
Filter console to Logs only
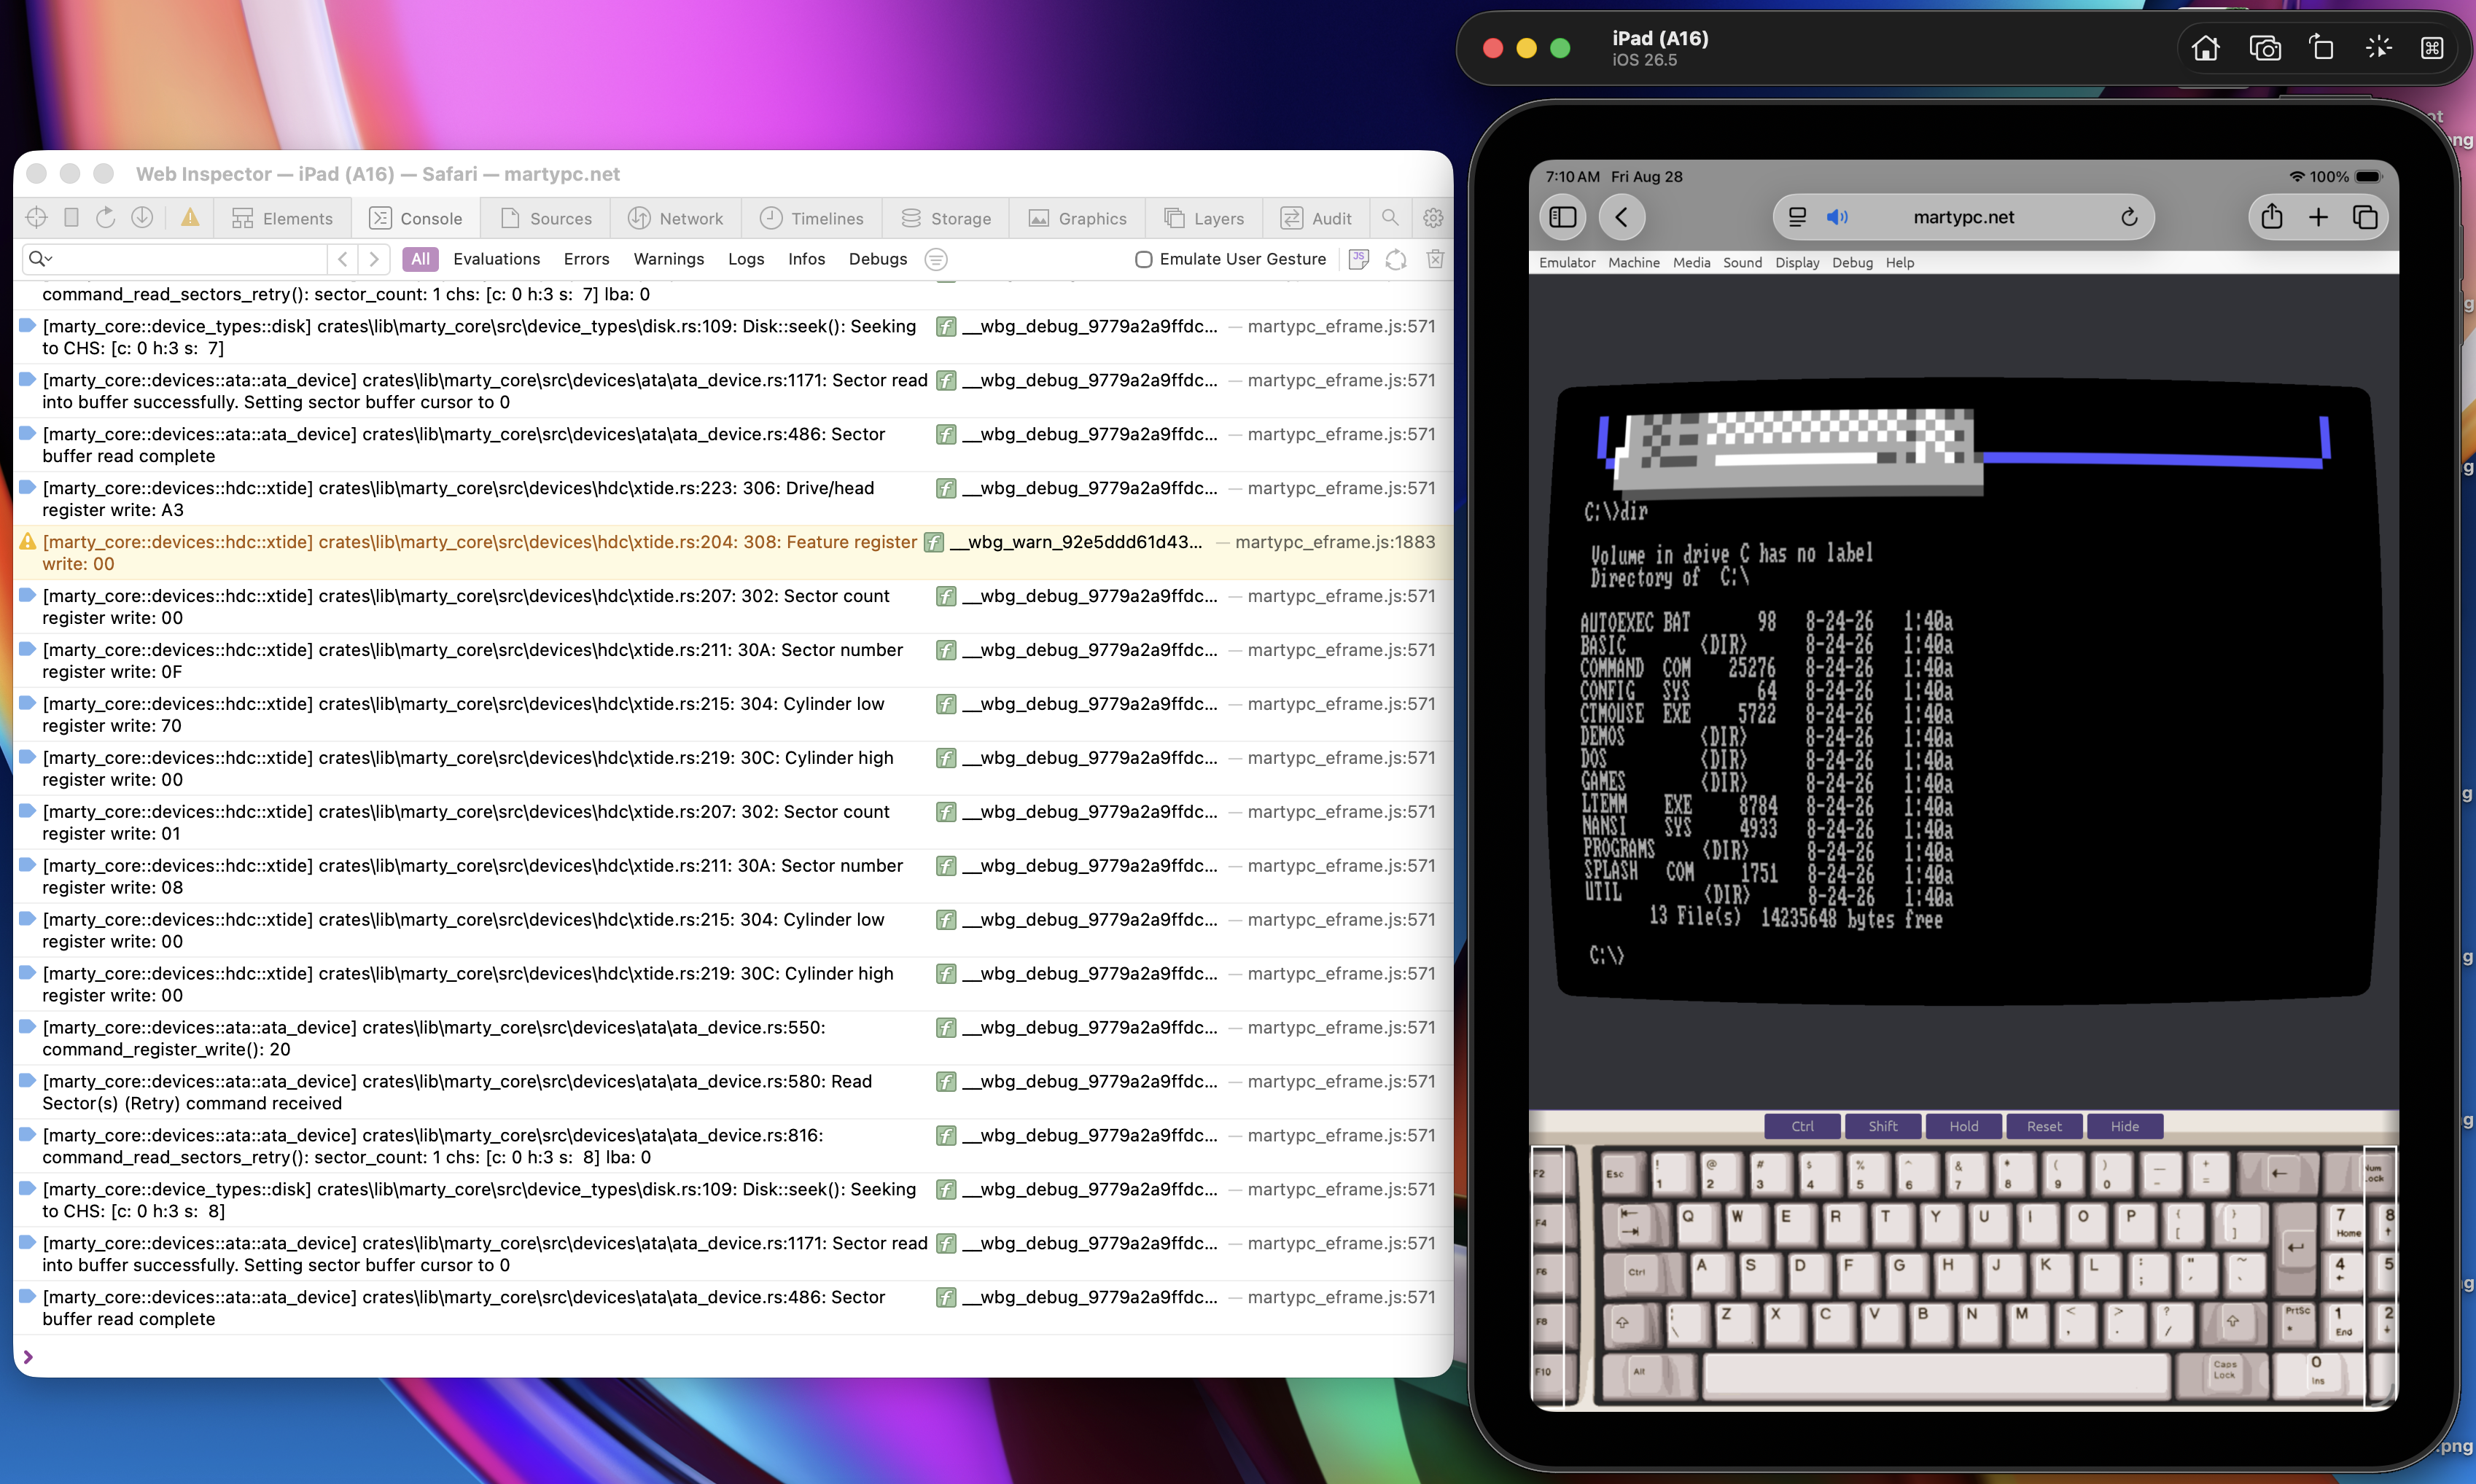[x=746, y=259]
